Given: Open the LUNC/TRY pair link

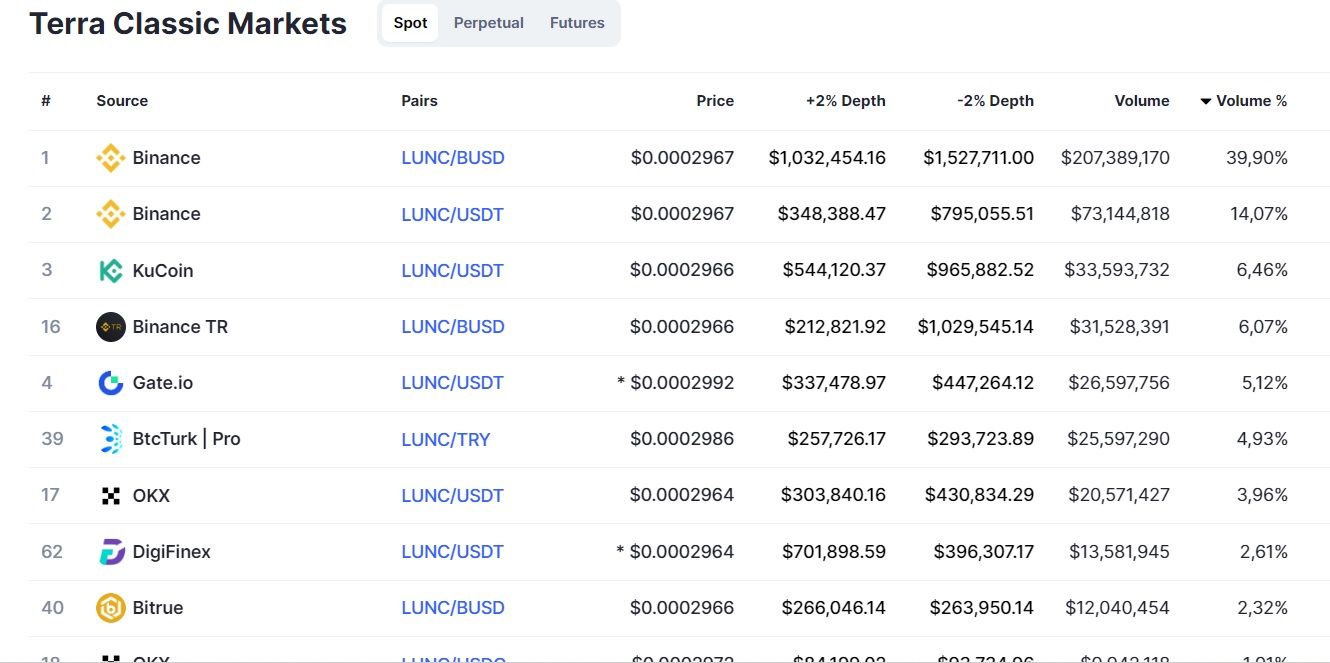Looking at the screenshot, I should [446, 439].
